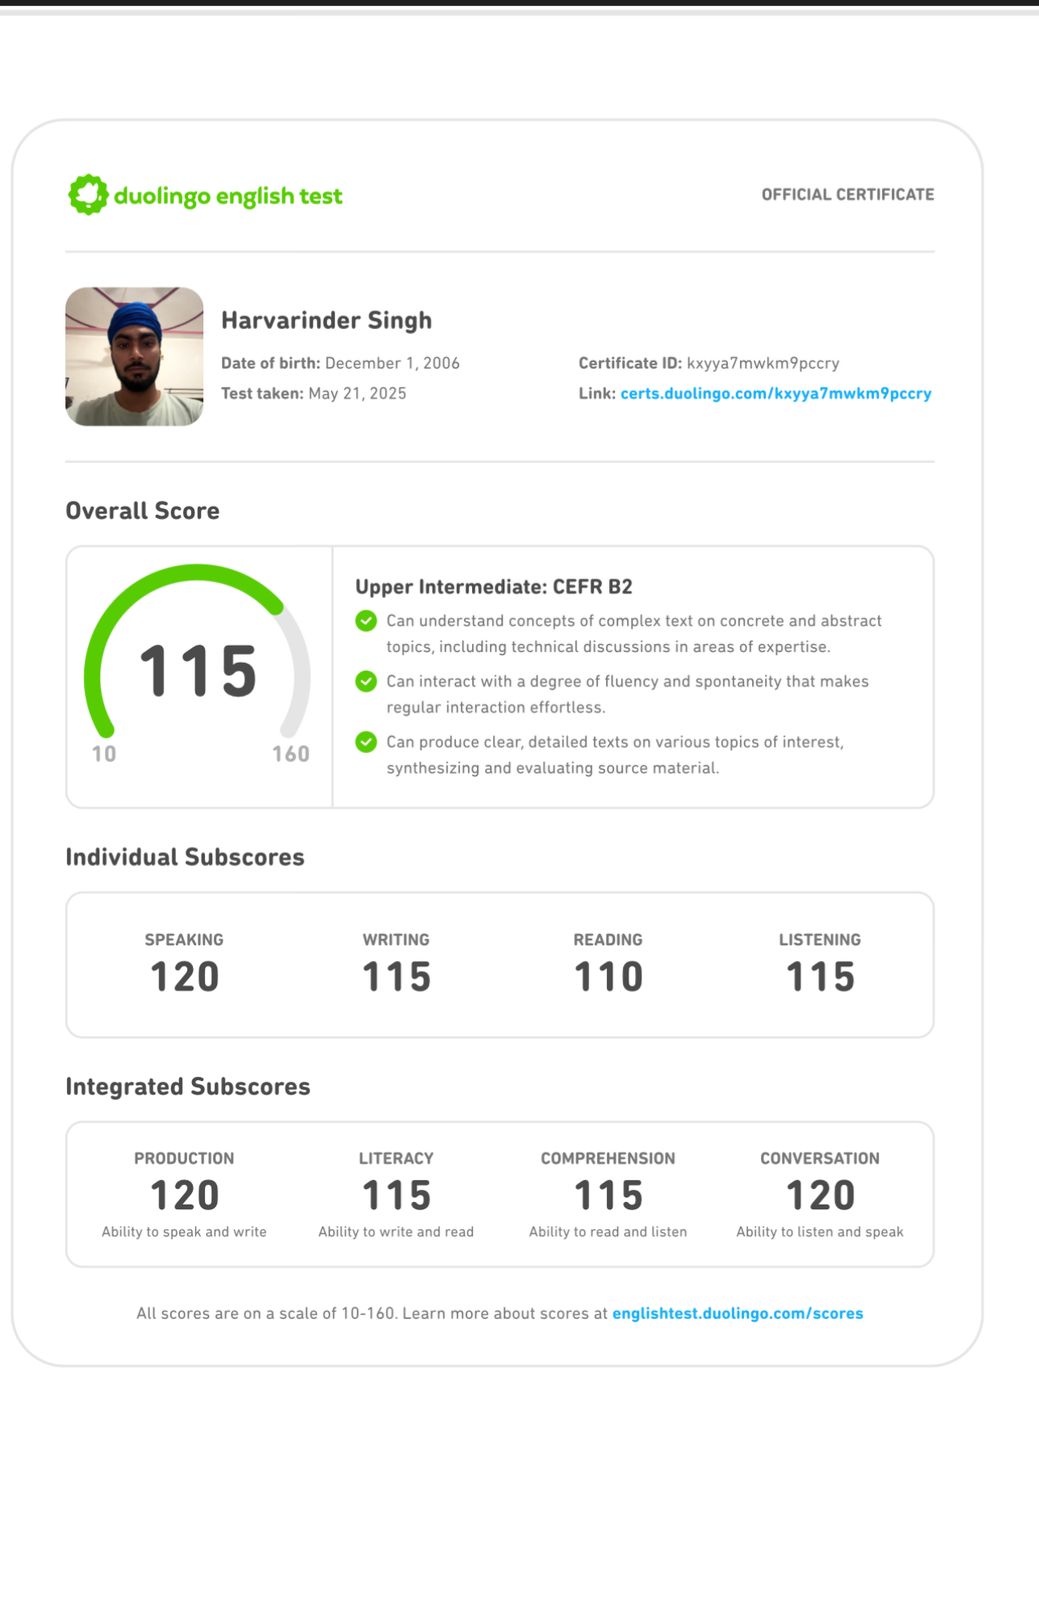Select the name "Harvarinder Singh"
This screenshot has width=1039, height=1600.
(x=327, y=320)
